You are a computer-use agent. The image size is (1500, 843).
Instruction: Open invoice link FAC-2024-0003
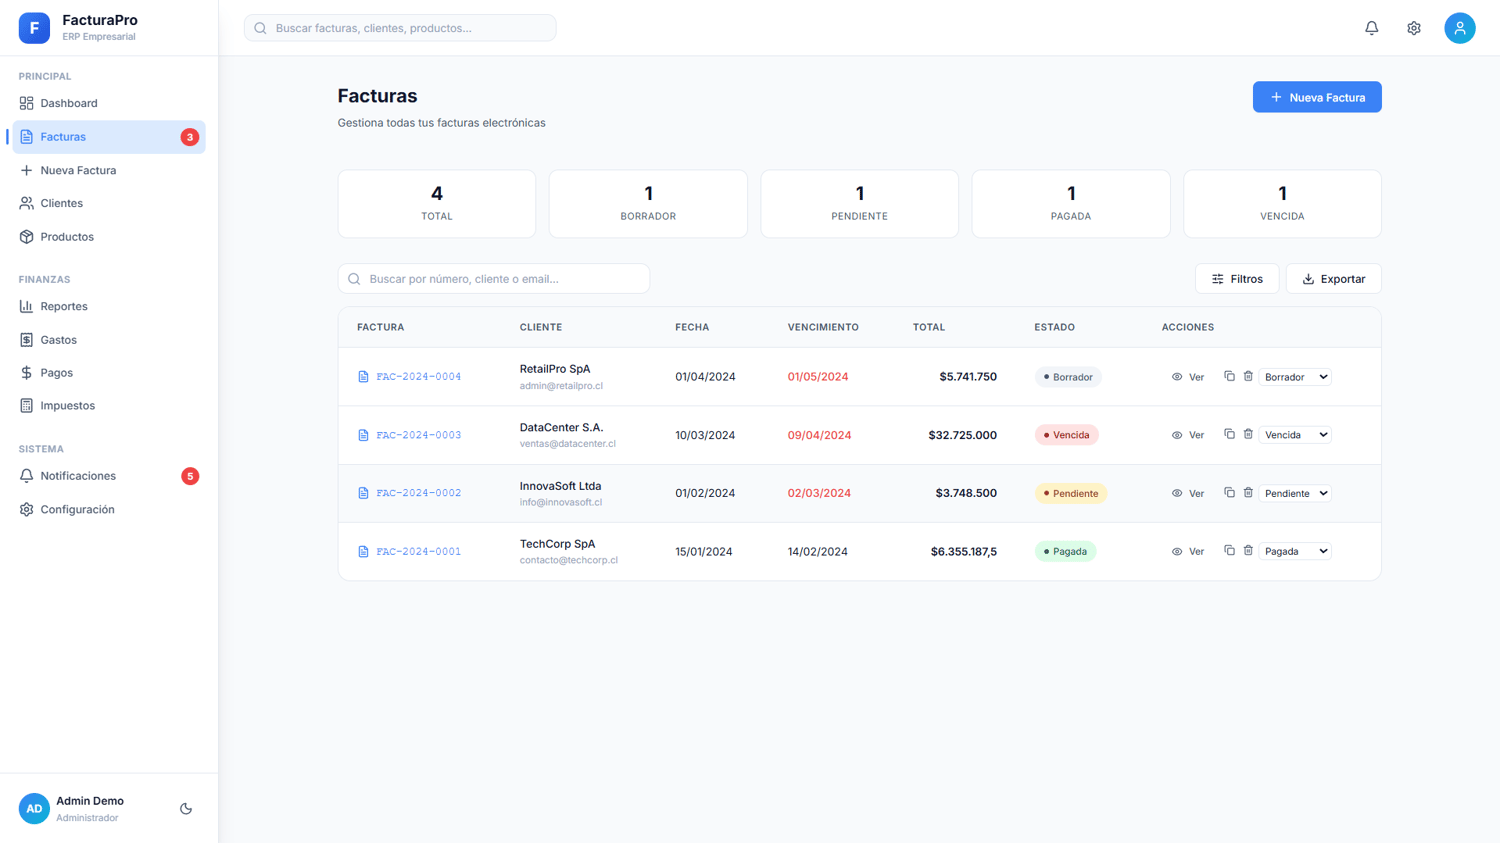[x=419, y=435]
